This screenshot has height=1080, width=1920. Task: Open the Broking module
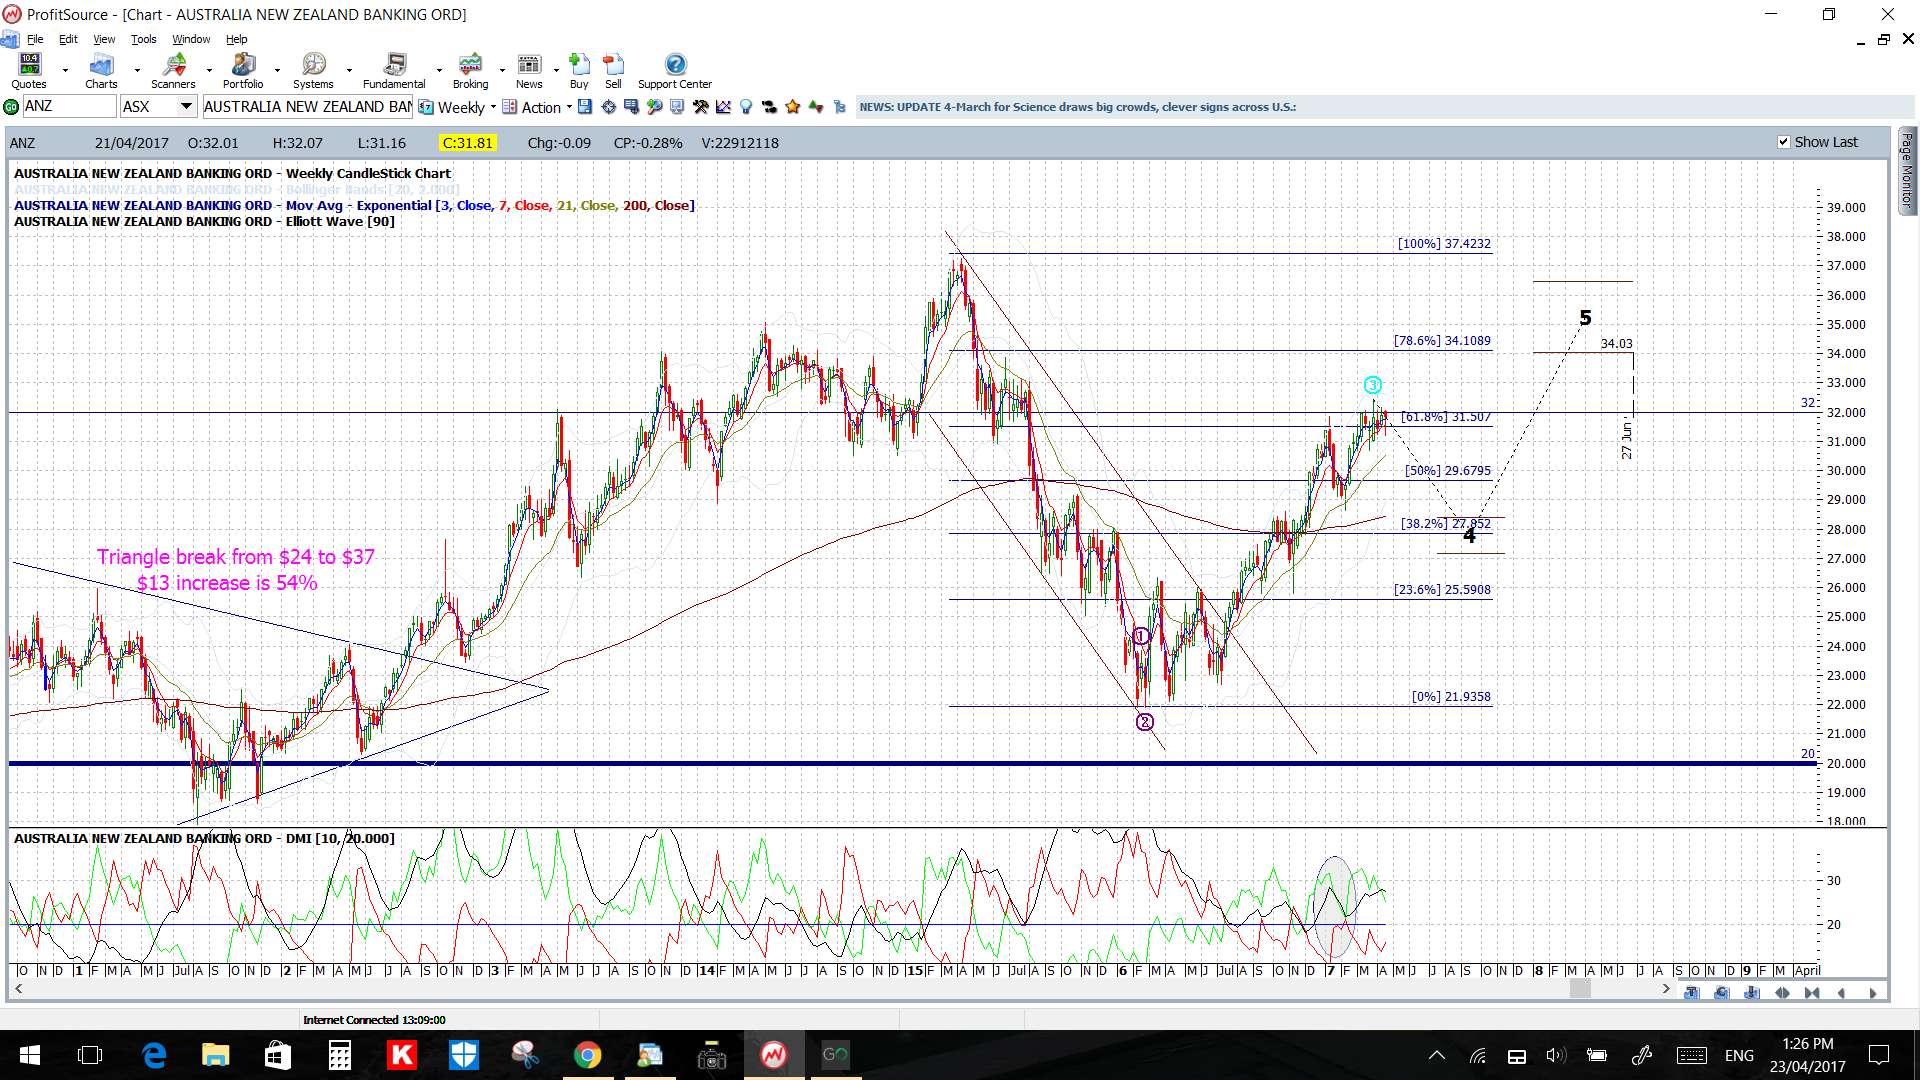point(470,71)
